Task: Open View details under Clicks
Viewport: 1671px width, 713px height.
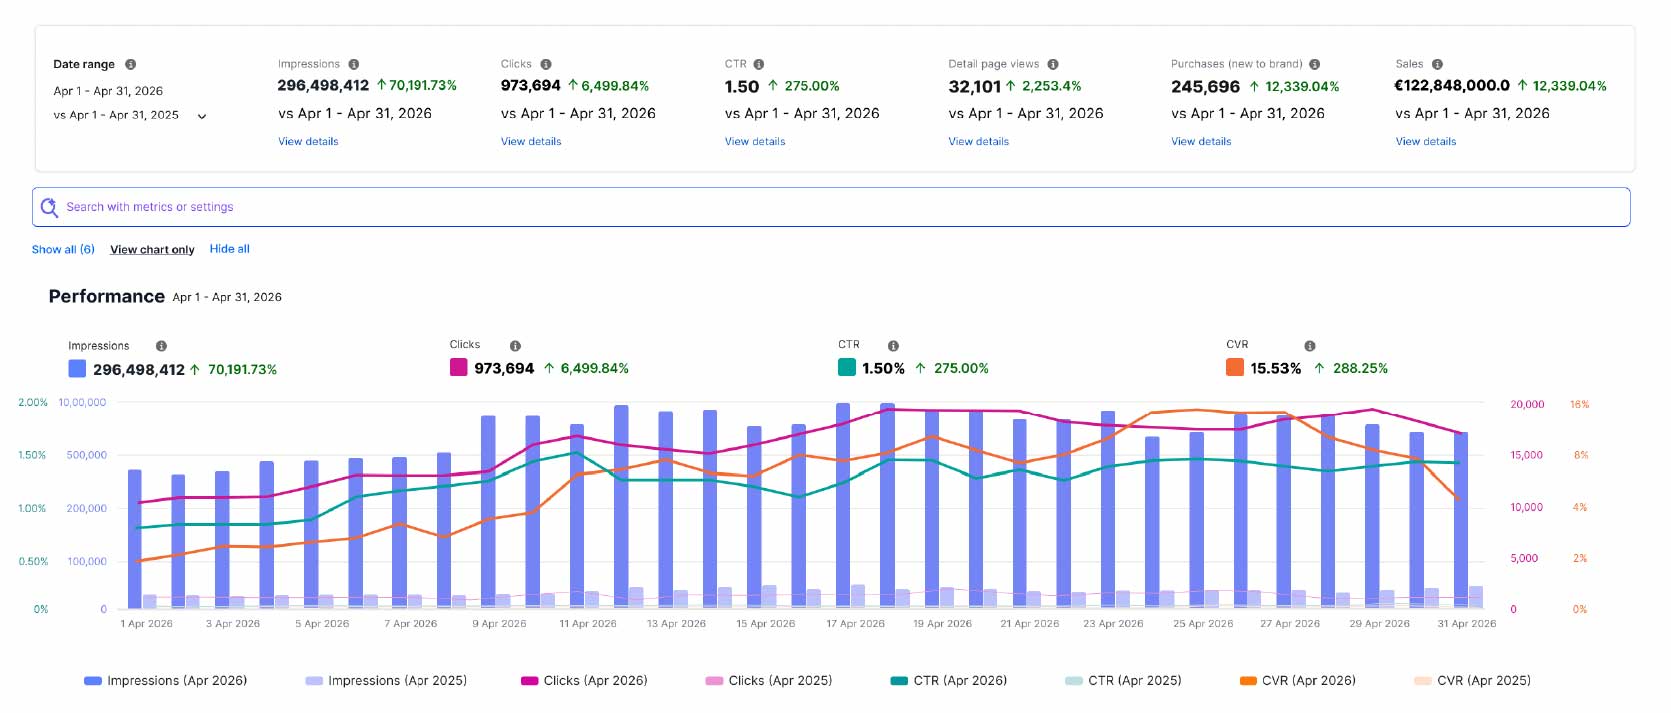Action: (531, 142)
